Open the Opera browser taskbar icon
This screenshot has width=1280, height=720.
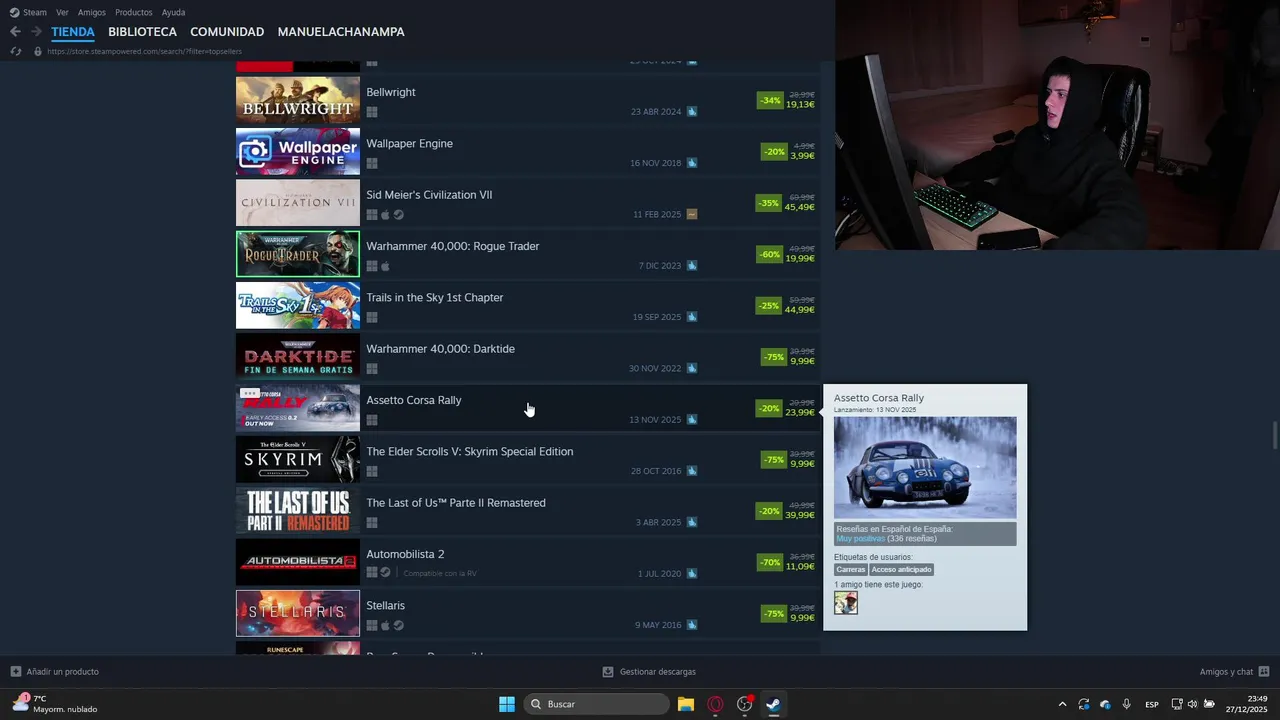715,704
